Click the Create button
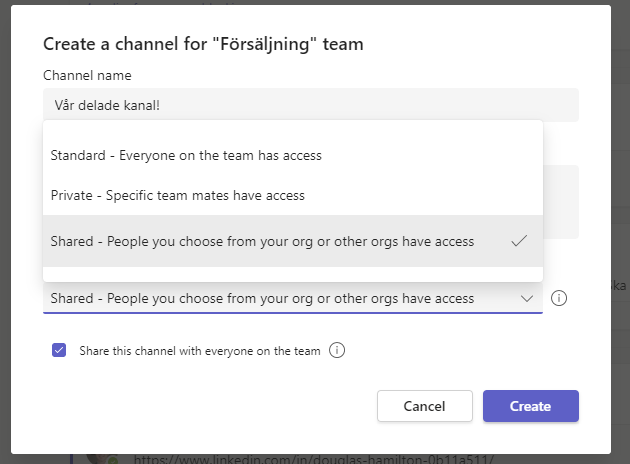The height and width of the screenshot is (464, 630). coord(531,406)
